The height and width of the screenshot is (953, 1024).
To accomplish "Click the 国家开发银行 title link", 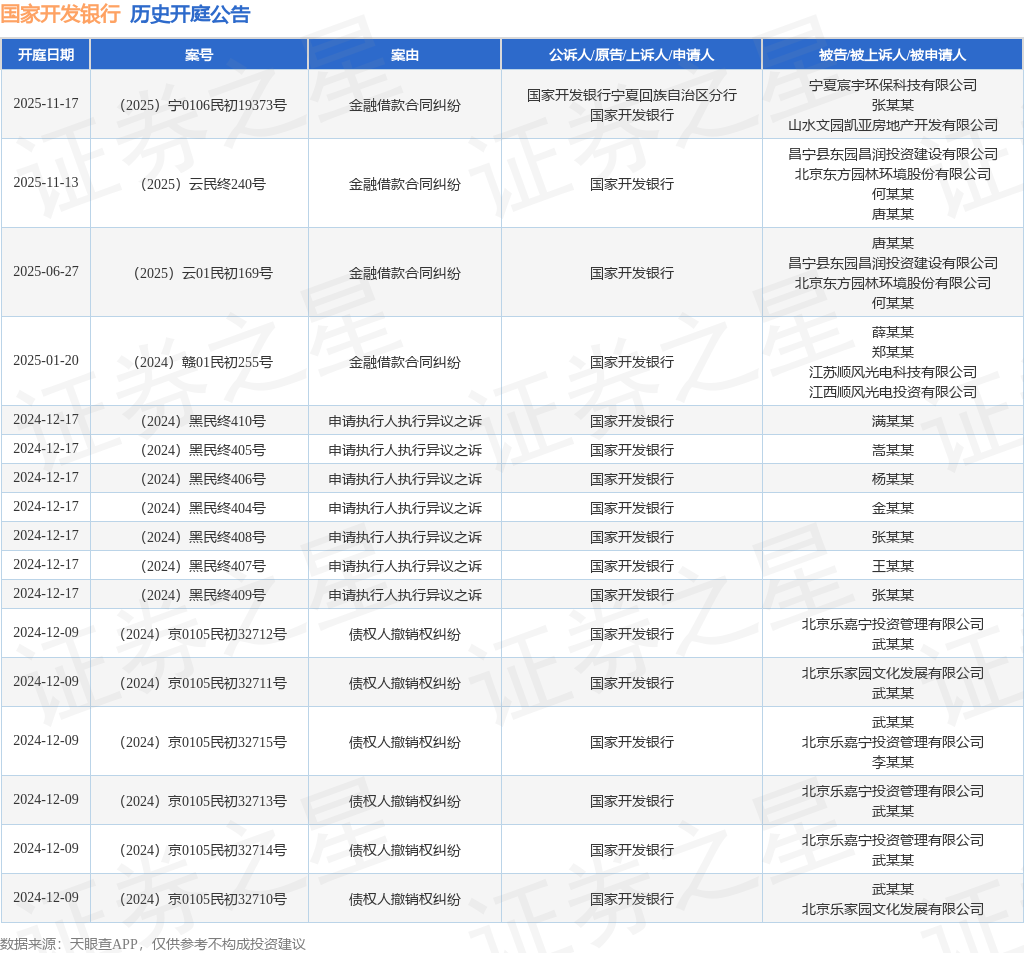I will point(60,14).
